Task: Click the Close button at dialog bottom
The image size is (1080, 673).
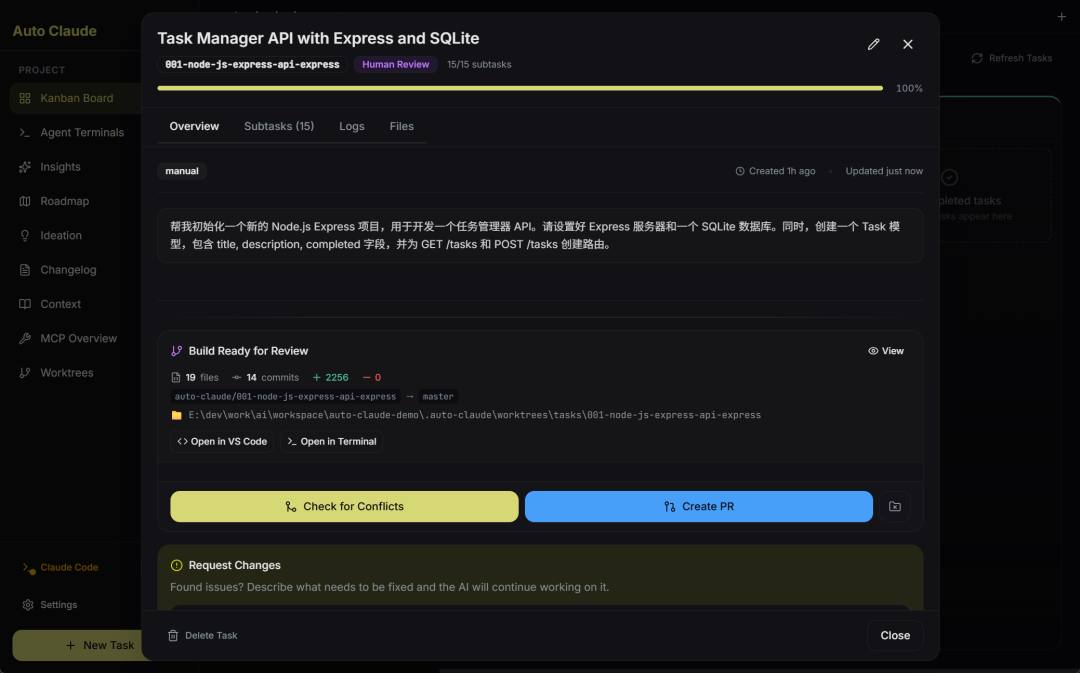Action: point(895,635)
